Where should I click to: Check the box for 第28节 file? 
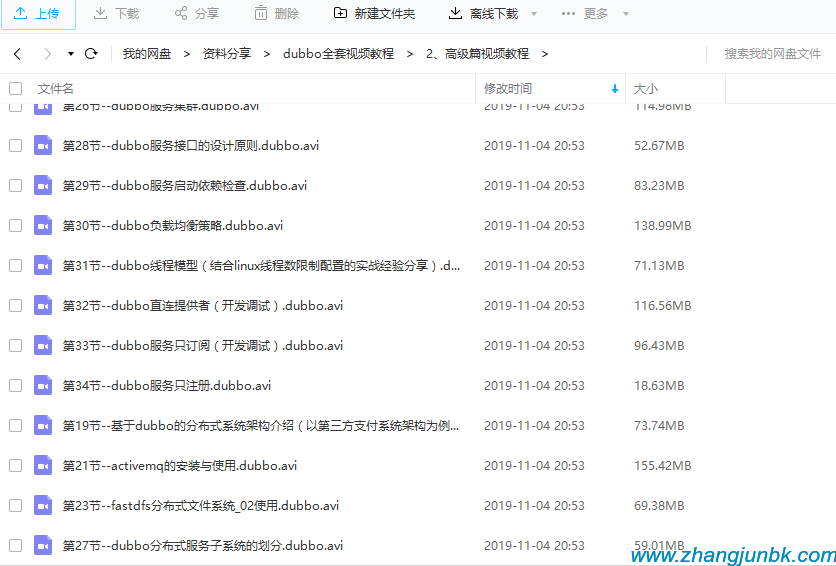(15, 145)
